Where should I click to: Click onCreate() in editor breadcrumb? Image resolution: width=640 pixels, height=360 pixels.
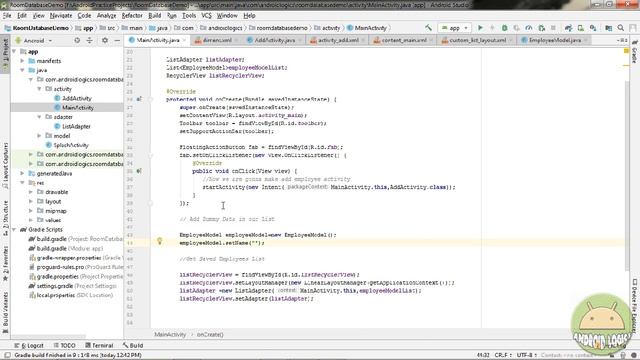210,335
